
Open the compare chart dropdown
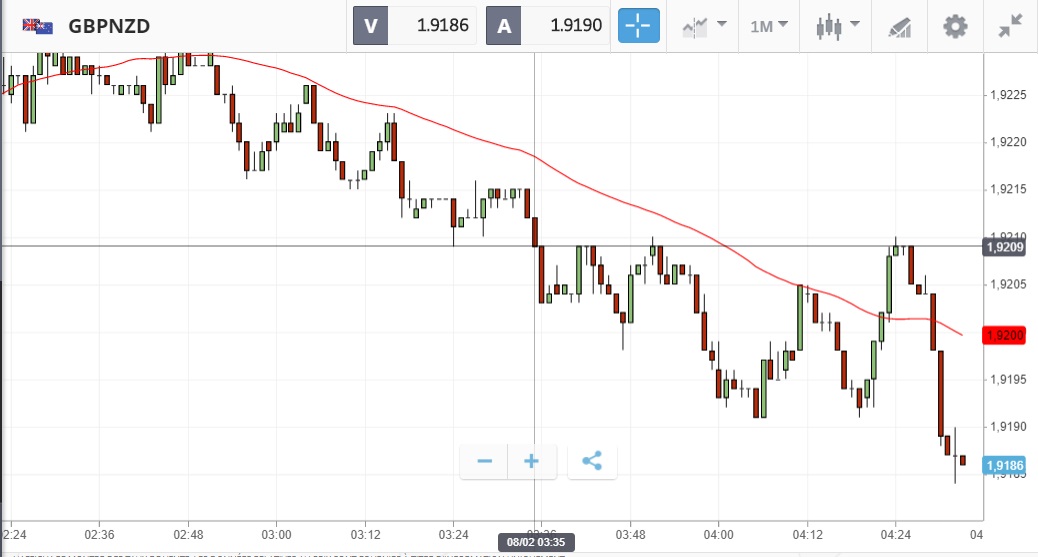coord(704,26)
